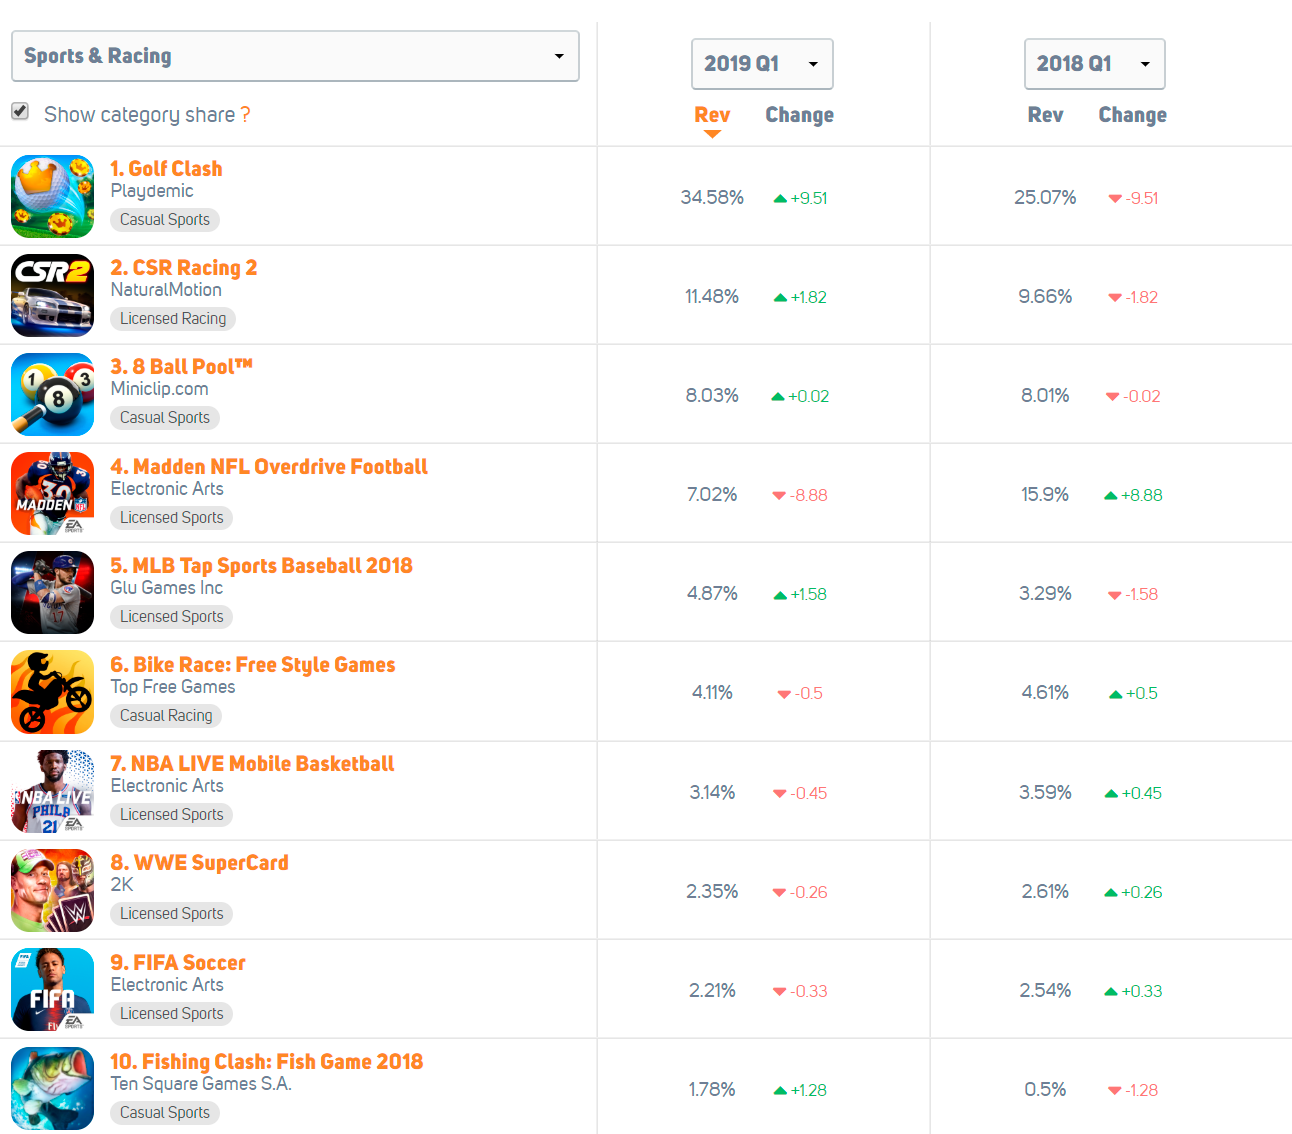Screen dimensions: 1292x1134
Task: Click the FIFA Soccer app icon
Action: (52, 989)
